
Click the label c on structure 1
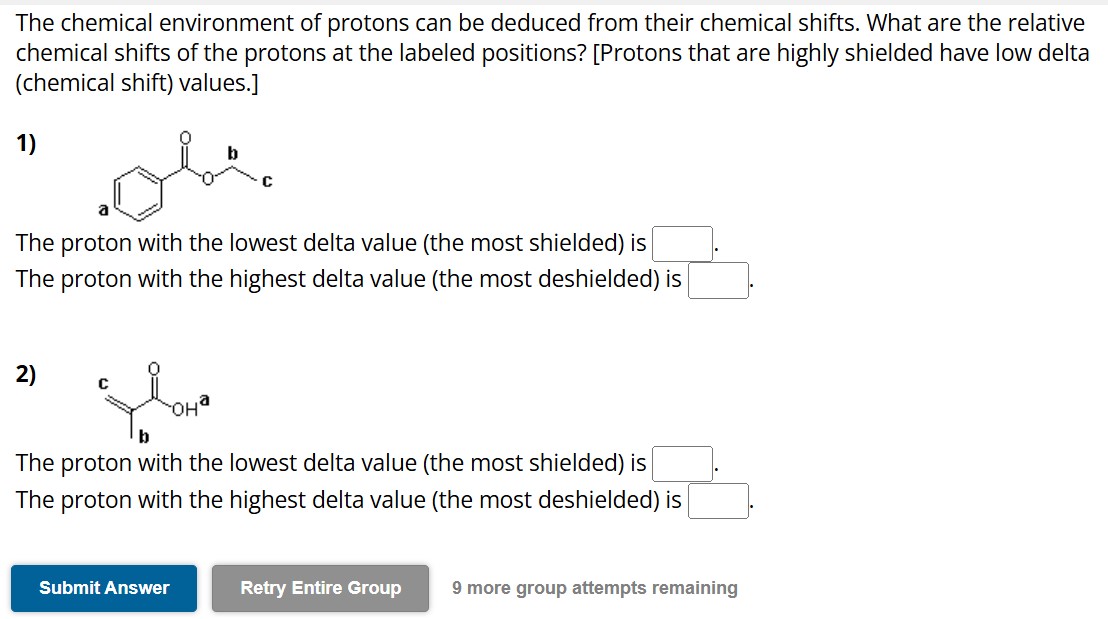[x=266, y=182]
